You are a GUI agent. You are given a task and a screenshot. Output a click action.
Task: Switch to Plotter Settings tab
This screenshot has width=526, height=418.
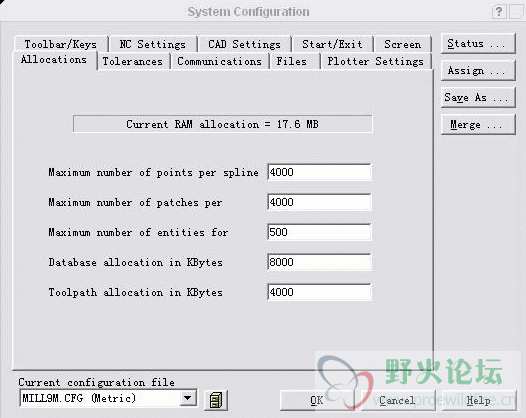point(376,61)
